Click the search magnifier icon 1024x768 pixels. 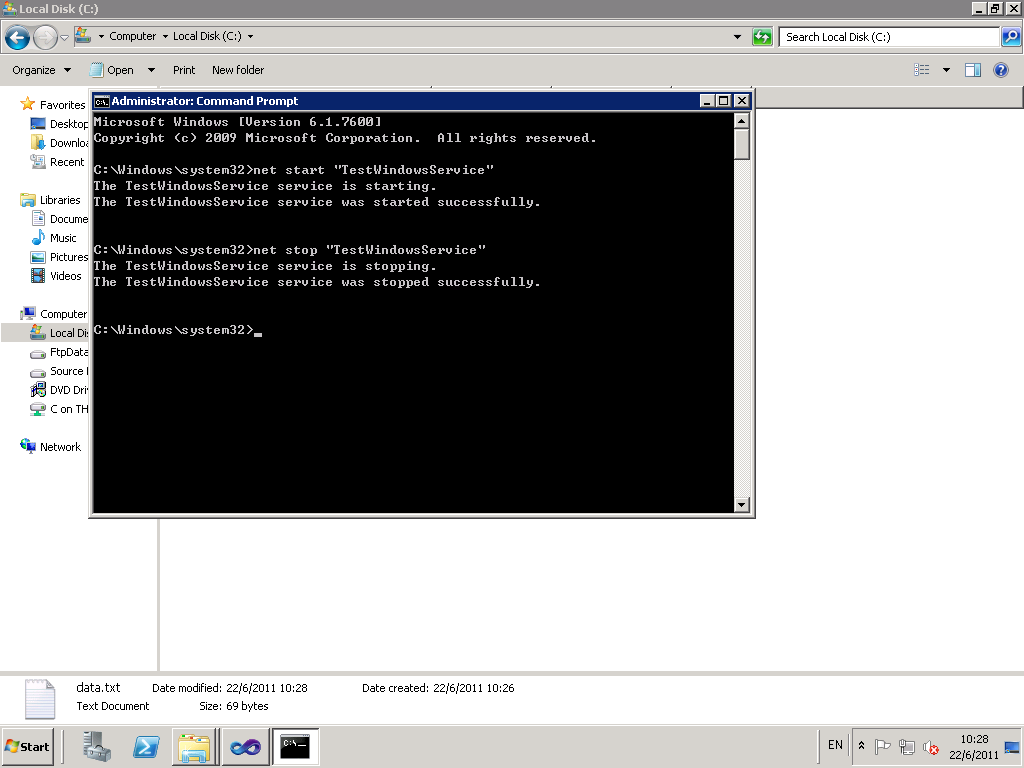point(1010,37)
